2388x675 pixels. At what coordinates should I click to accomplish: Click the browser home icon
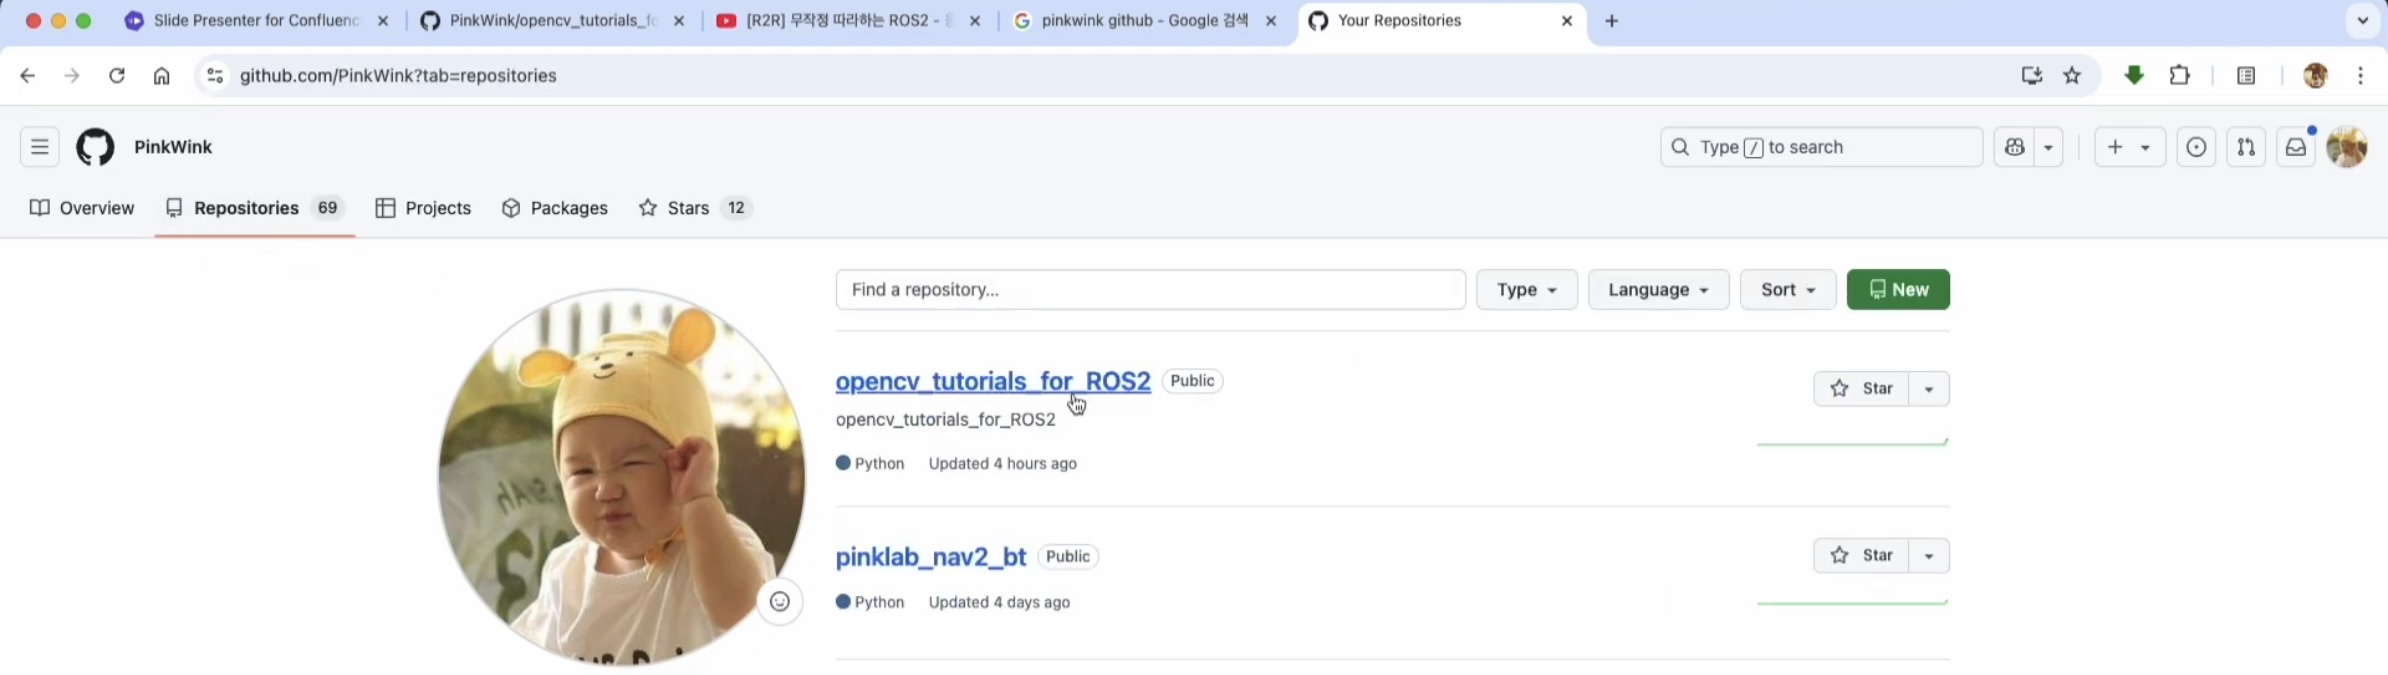162,76
